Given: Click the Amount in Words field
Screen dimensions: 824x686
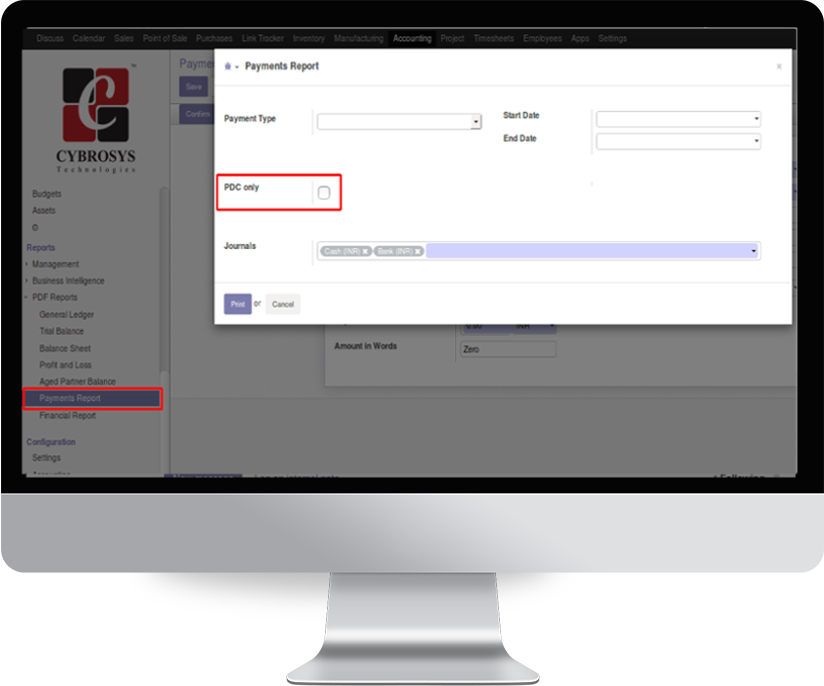Looking at the screenshot, I should coord(508,349).
